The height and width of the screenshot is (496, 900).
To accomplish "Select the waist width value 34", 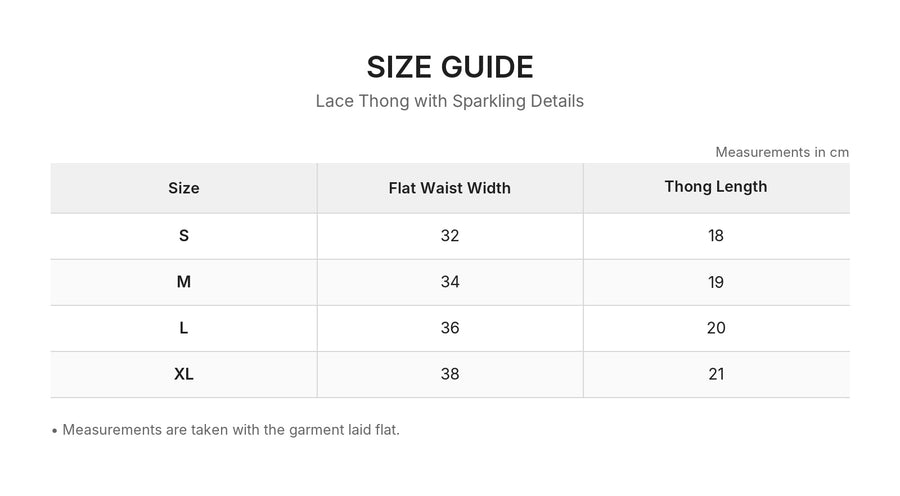I will click(x=450, y=282).
